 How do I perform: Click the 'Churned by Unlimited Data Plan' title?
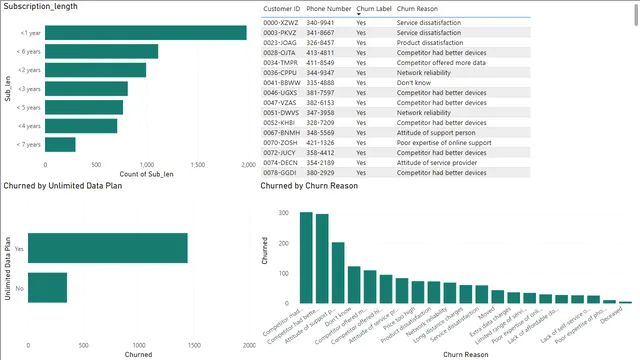pyautogui.click(x=63, y=186)
